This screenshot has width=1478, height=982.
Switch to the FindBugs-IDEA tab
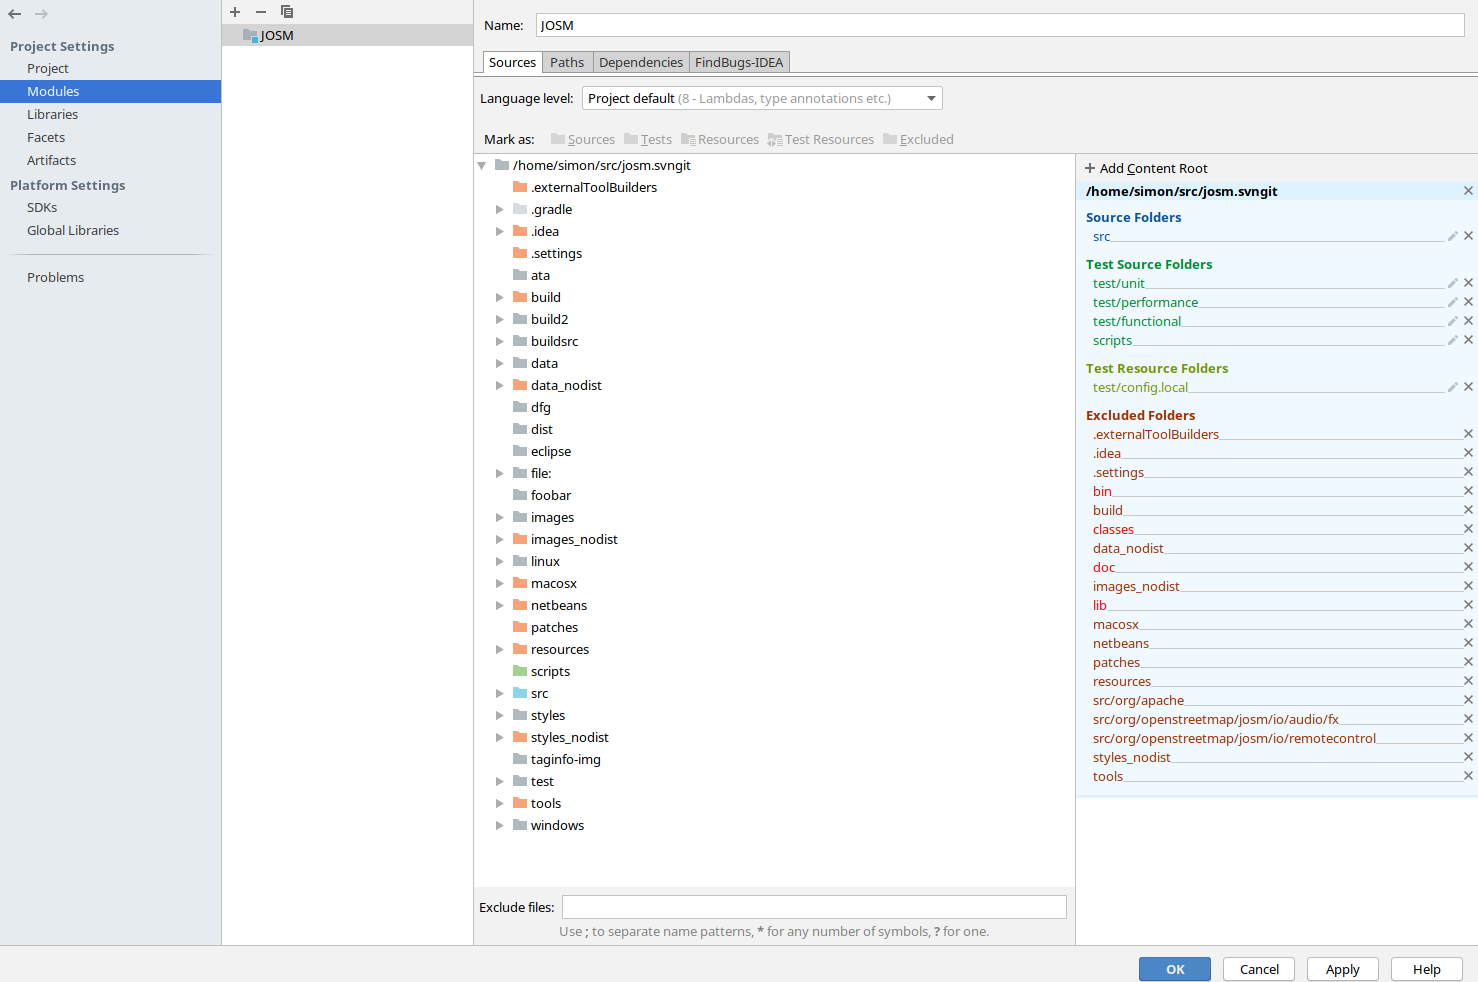click(739, 62)
